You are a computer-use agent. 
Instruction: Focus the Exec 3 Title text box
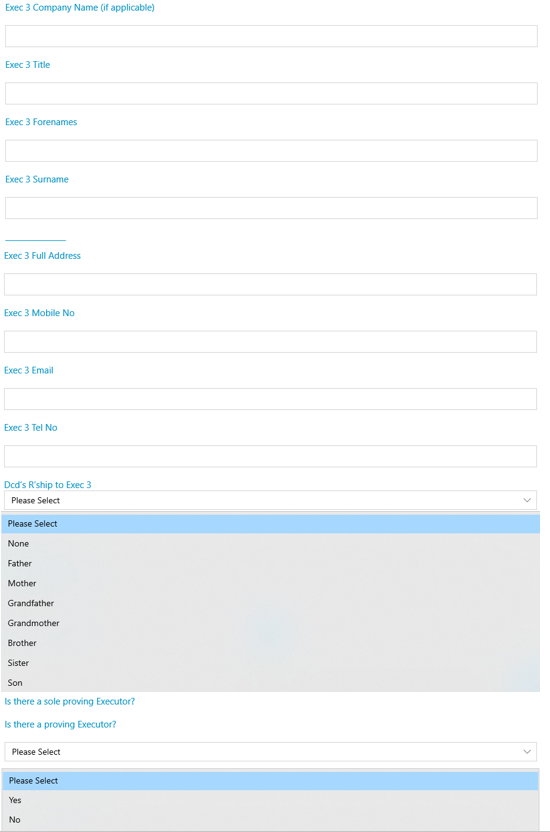tap(271, 93)
